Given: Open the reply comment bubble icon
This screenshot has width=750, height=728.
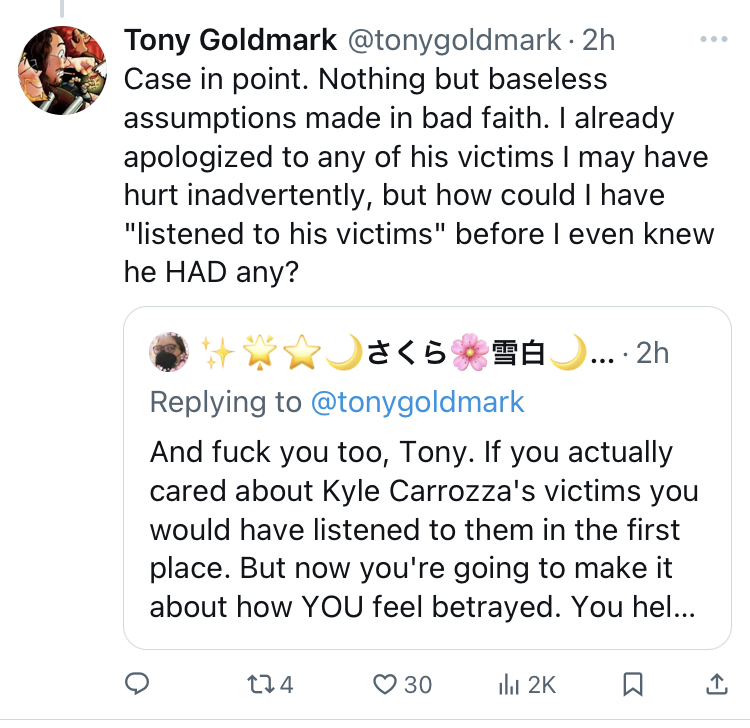Looking at the screenshot, I should pyautogui.click(x=137, y=684).
